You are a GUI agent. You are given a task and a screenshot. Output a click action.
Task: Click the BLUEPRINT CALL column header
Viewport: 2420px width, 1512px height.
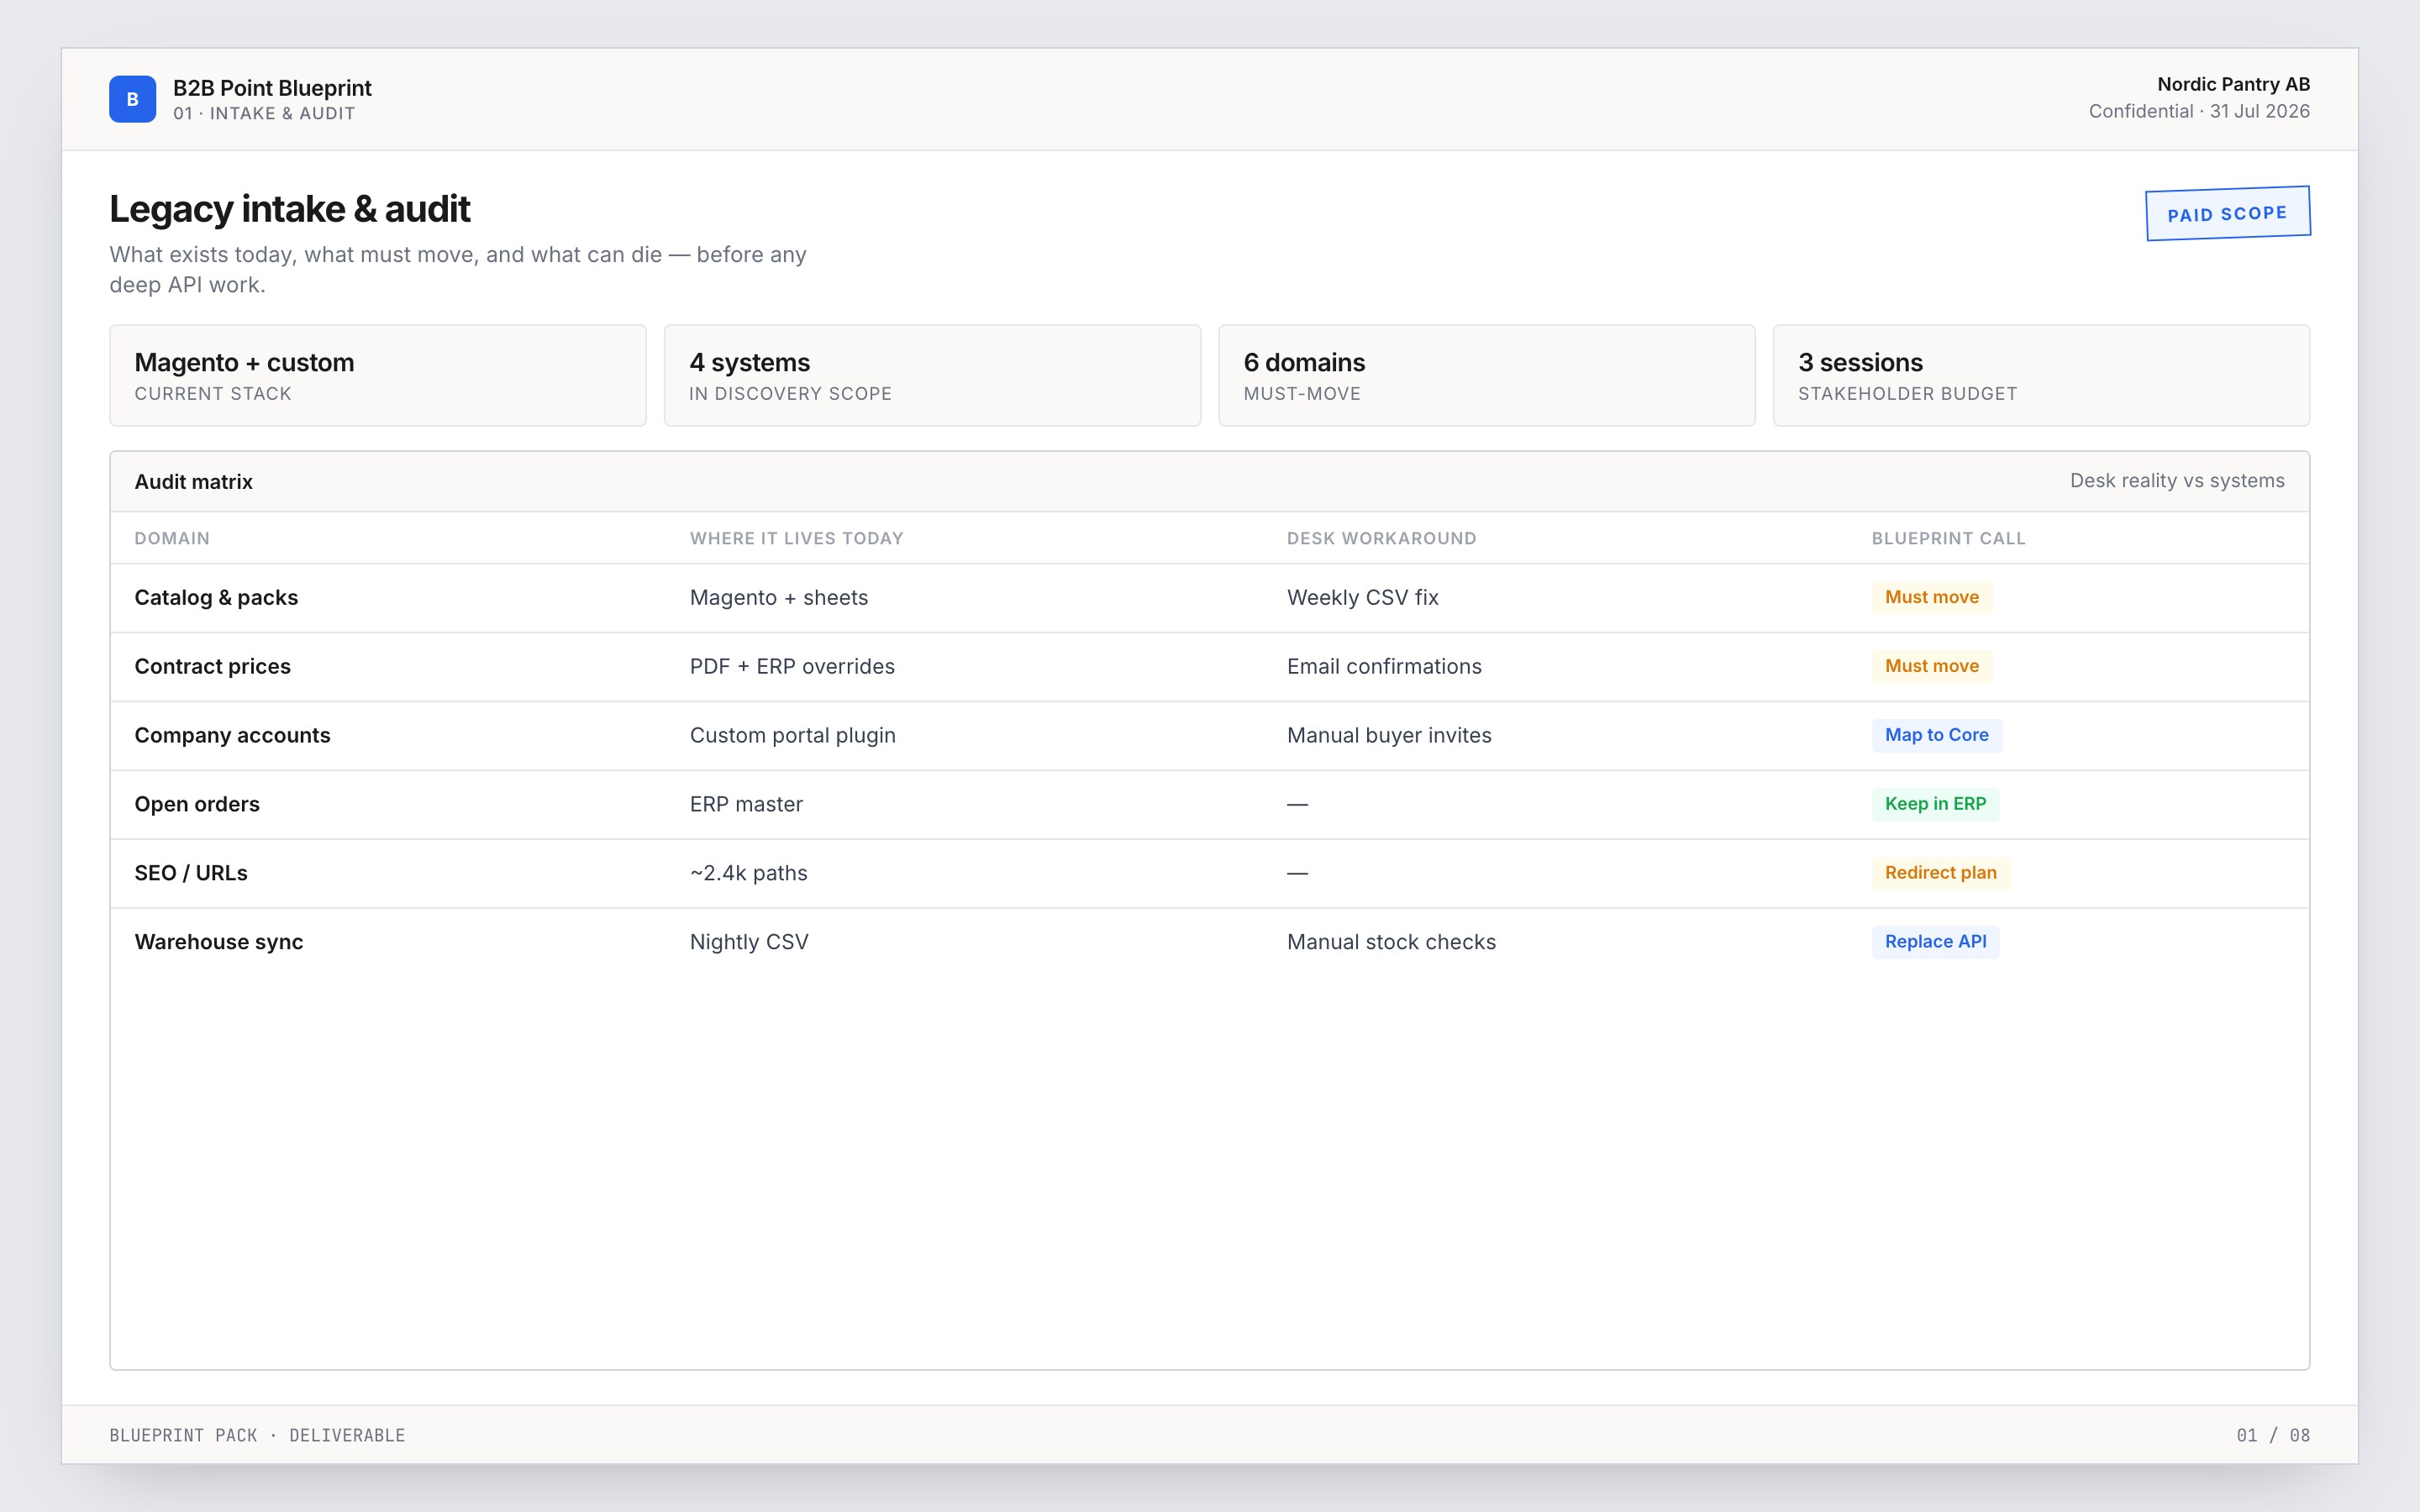1948,538
